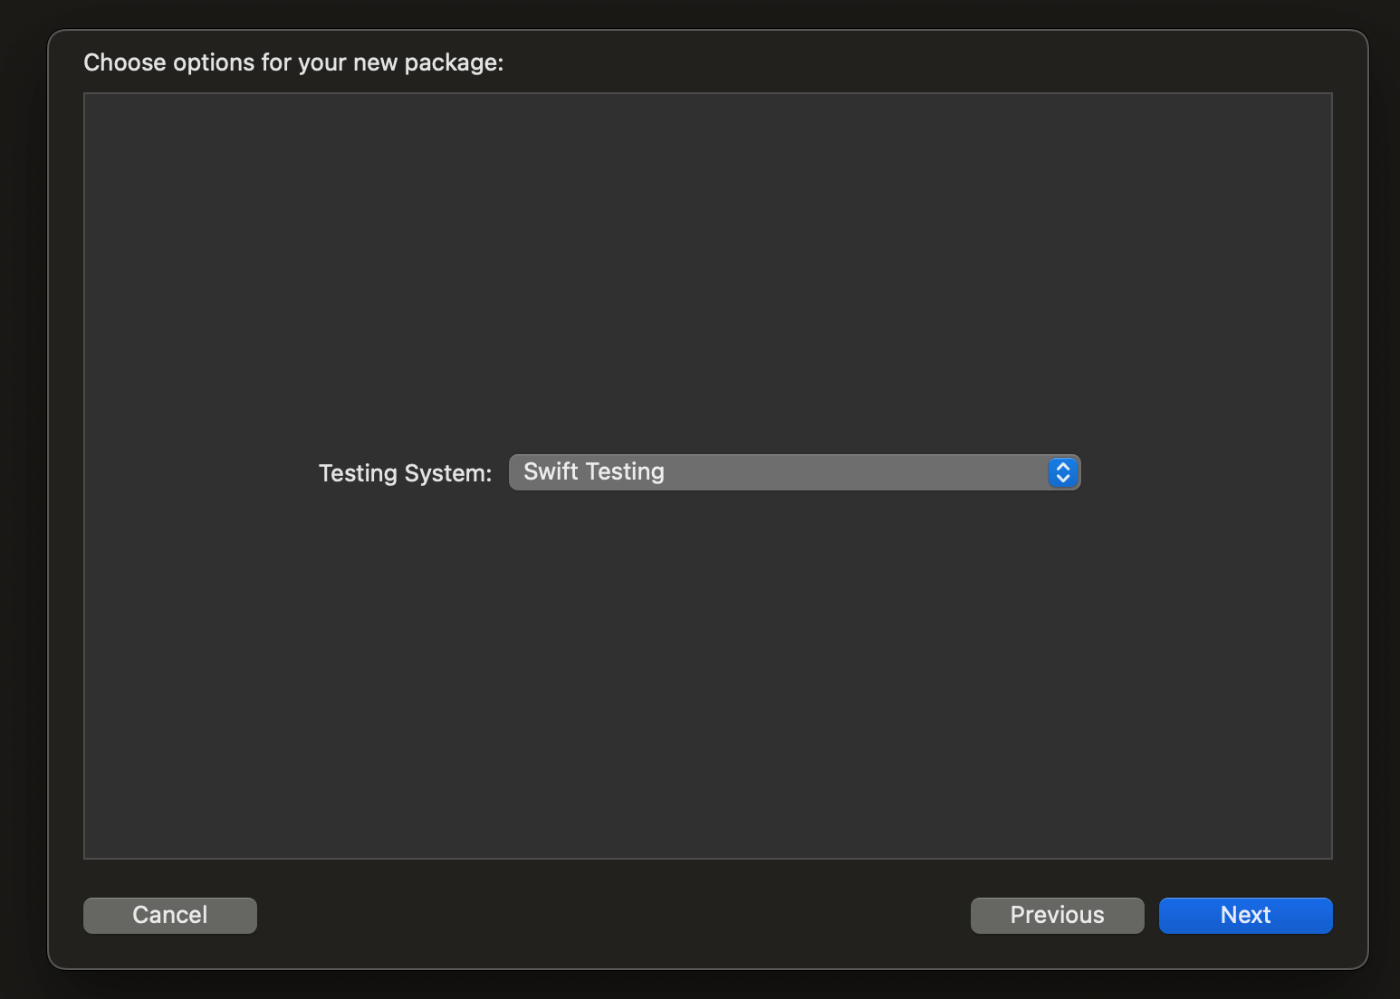Select the 'Testing System:' label
1400x999 pixels.
[405, 473]
